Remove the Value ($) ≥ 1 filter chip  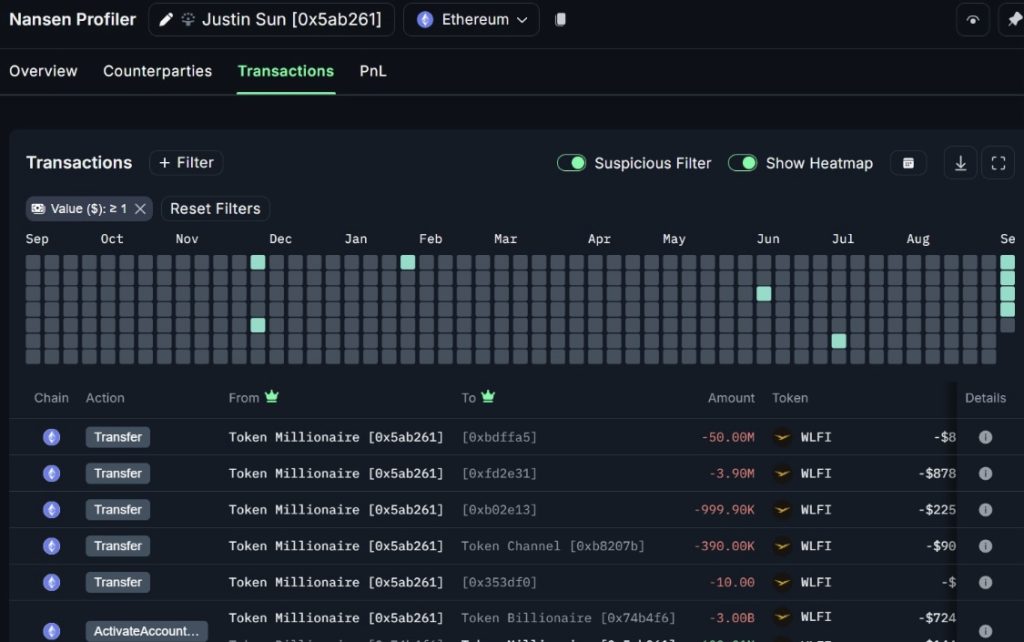pyautogui.click(x=141, y=209)
